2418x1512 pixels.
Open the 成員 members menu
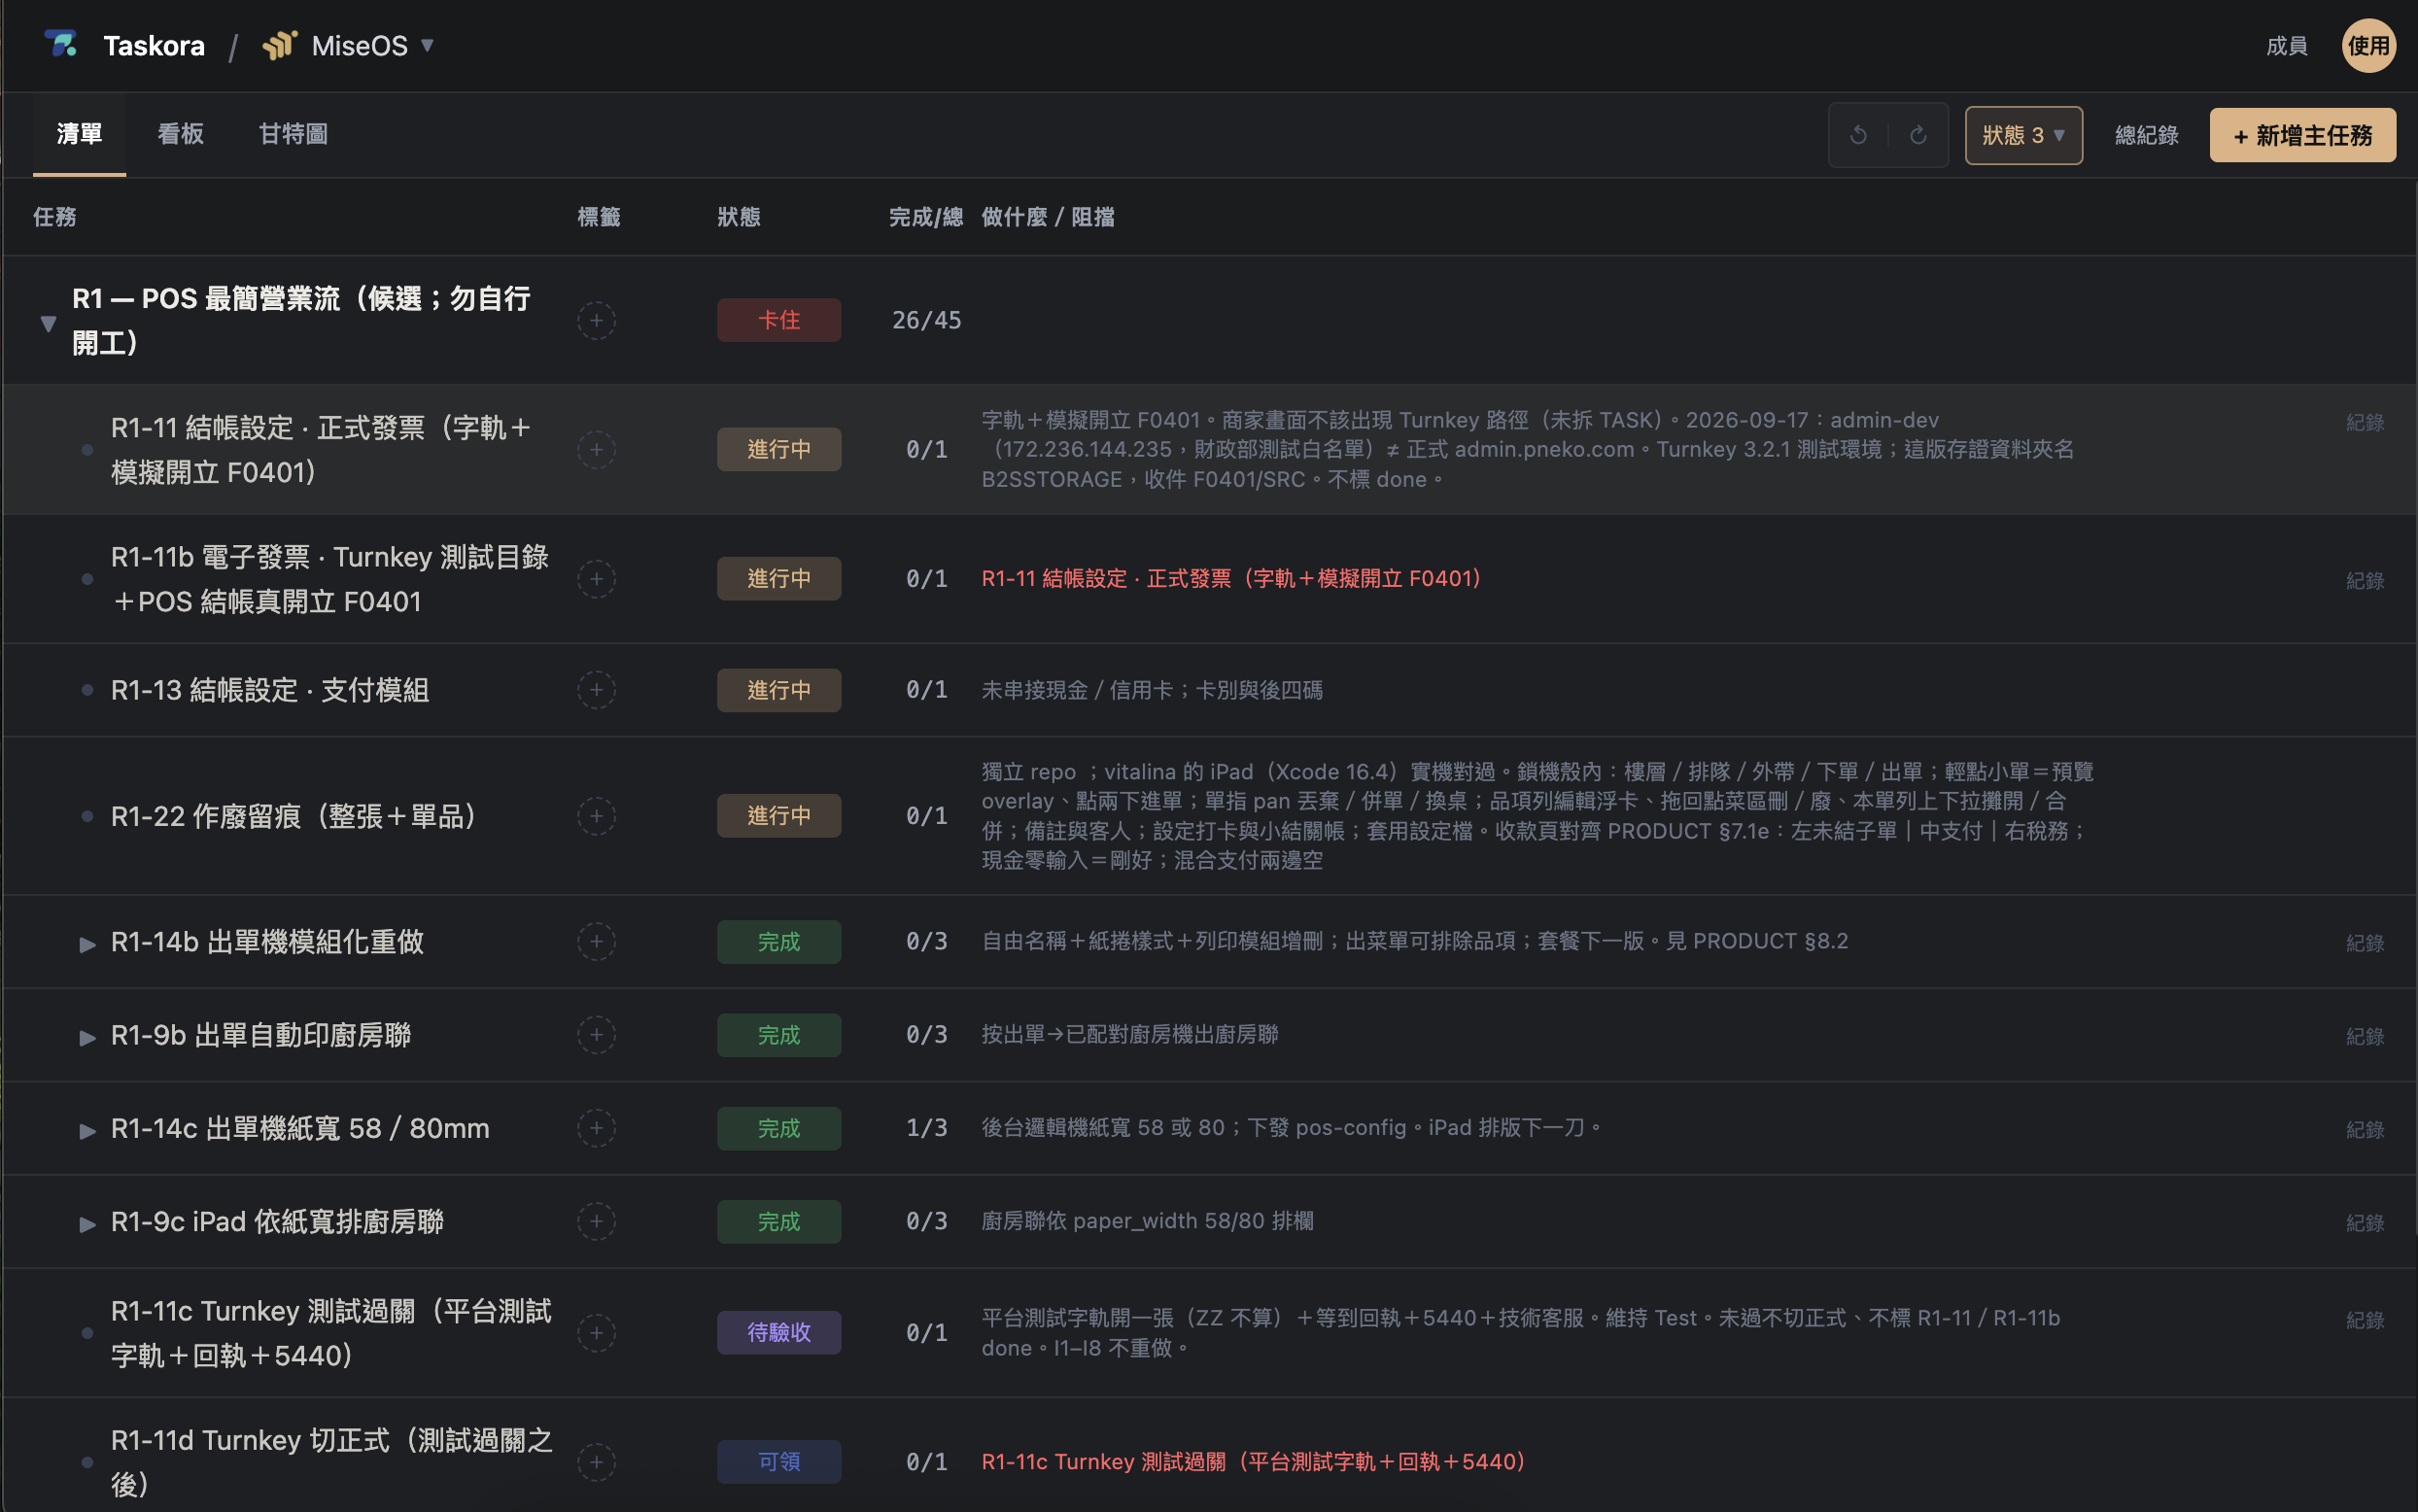click(2286, 45)
